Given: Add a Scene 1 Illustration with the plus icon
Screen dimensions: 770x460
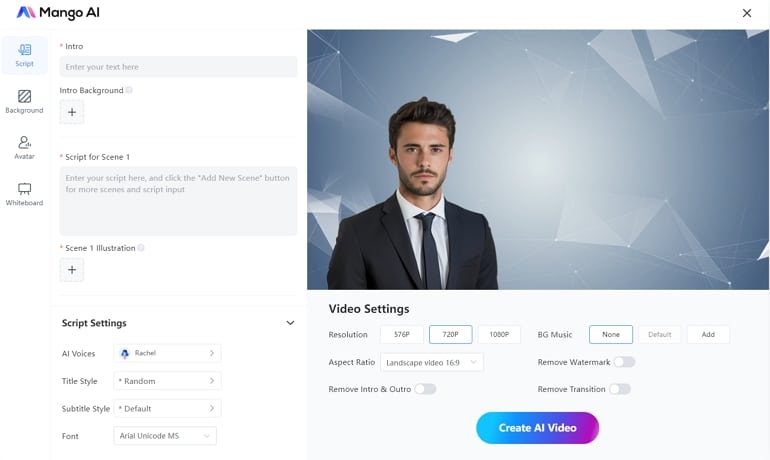Looking at the screenshot, I should 72,269.
